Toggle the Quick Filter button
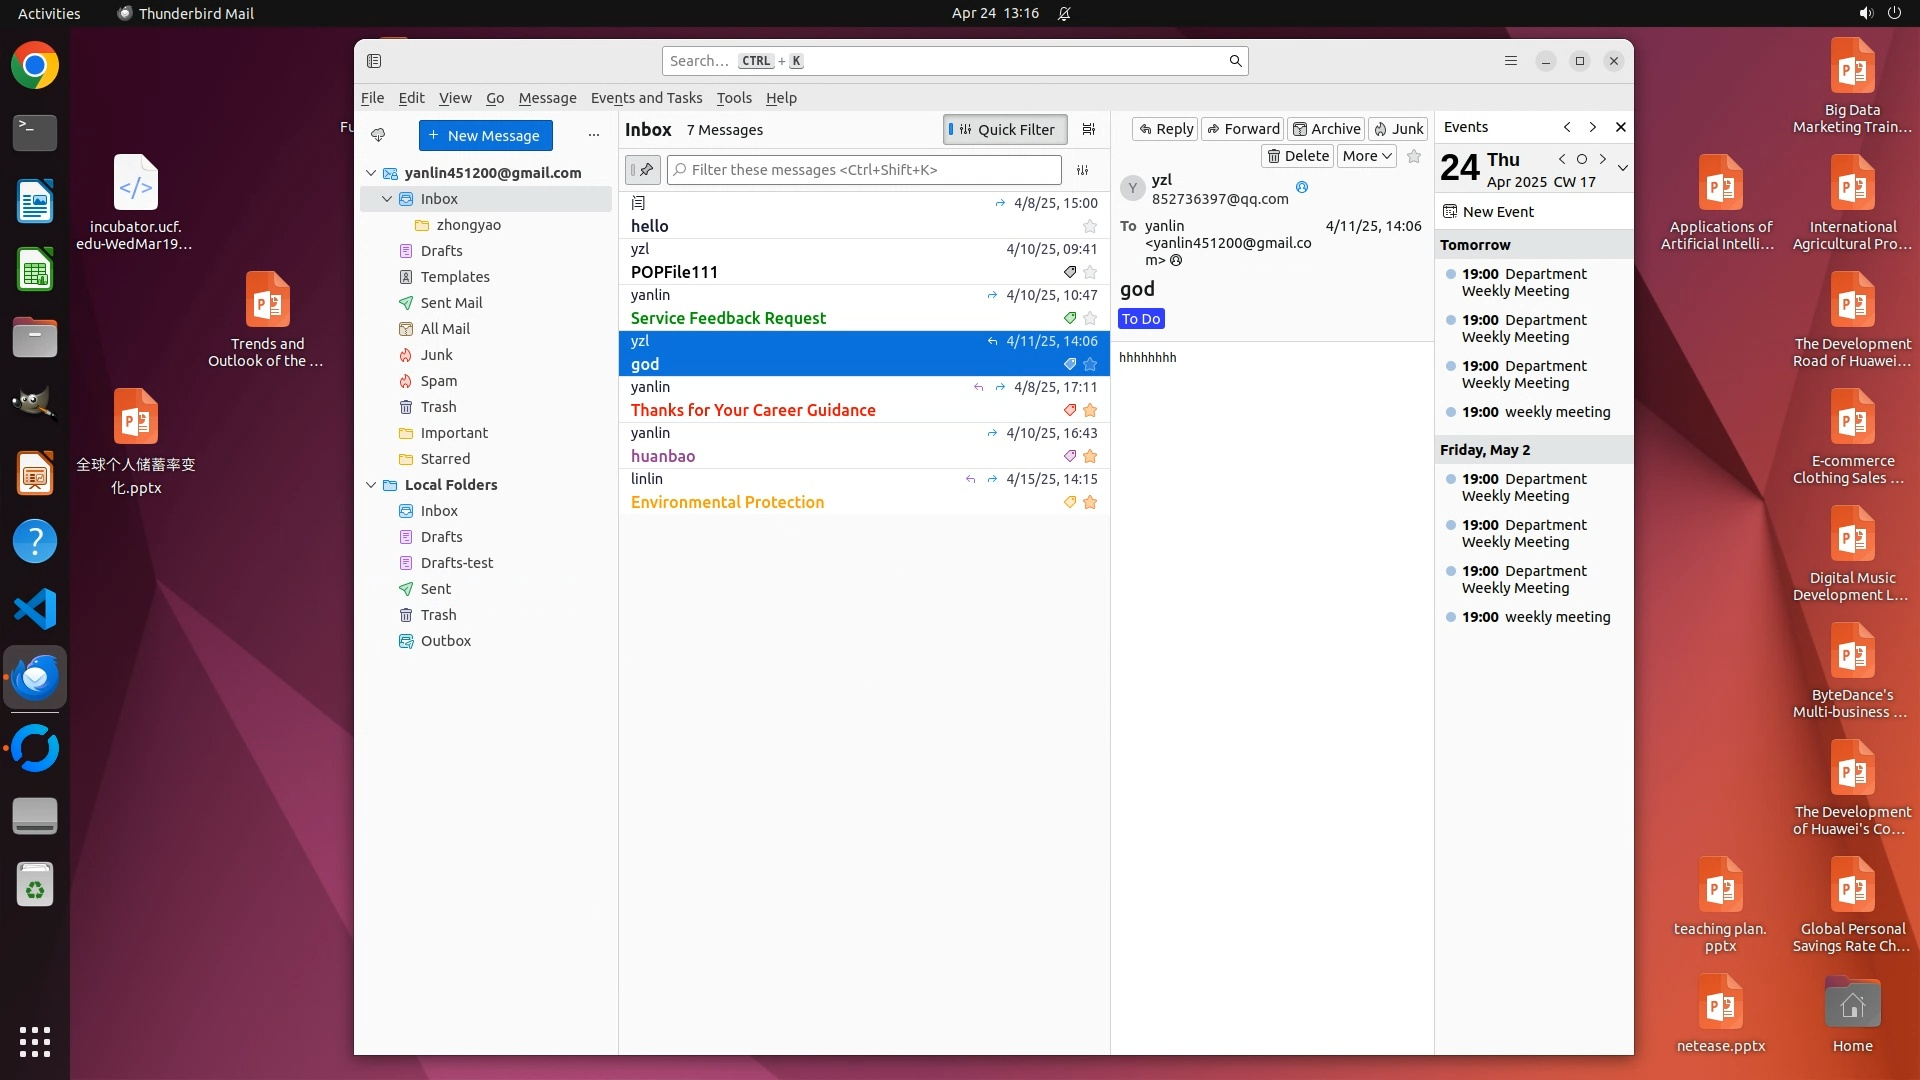The image size is (1920, 1080). click(1004, 129)
